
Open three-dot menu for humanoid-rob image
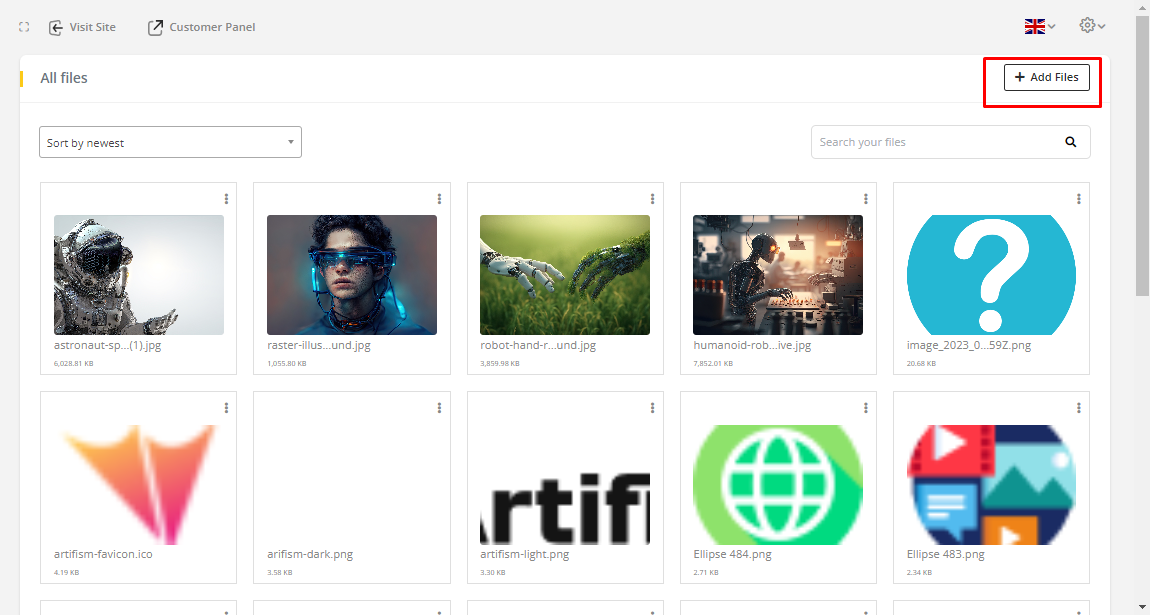[866, 199]
